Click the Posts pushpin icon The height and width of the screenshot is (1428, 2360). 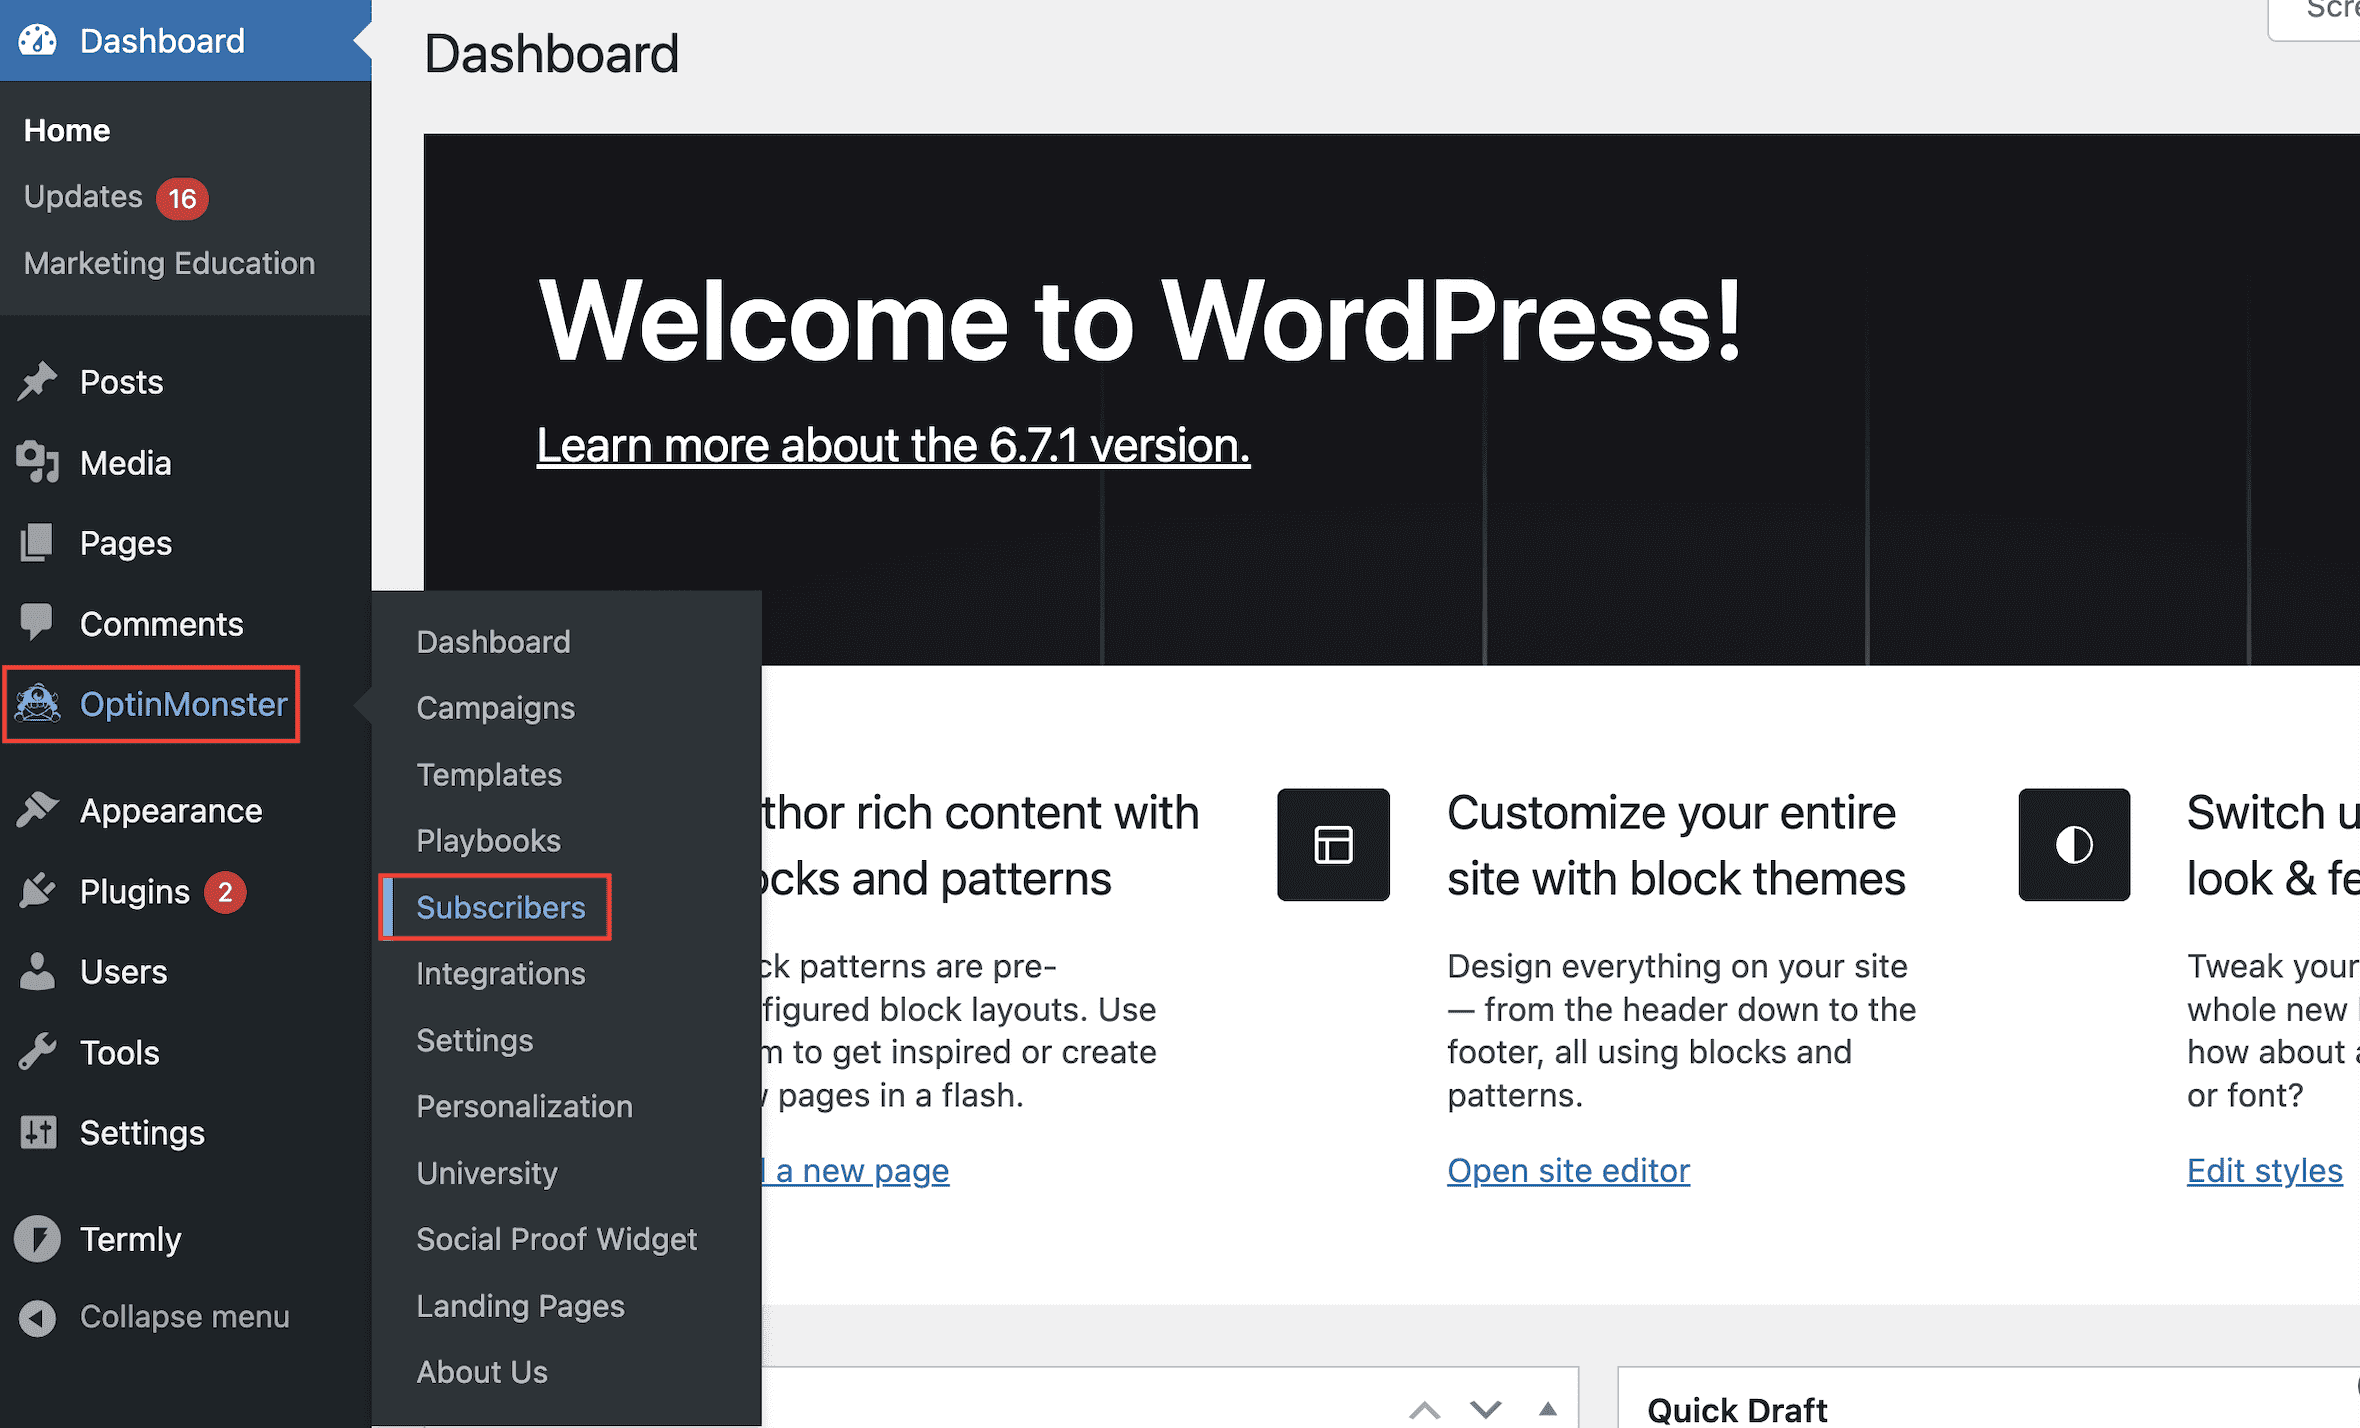[x=38, y=382]
